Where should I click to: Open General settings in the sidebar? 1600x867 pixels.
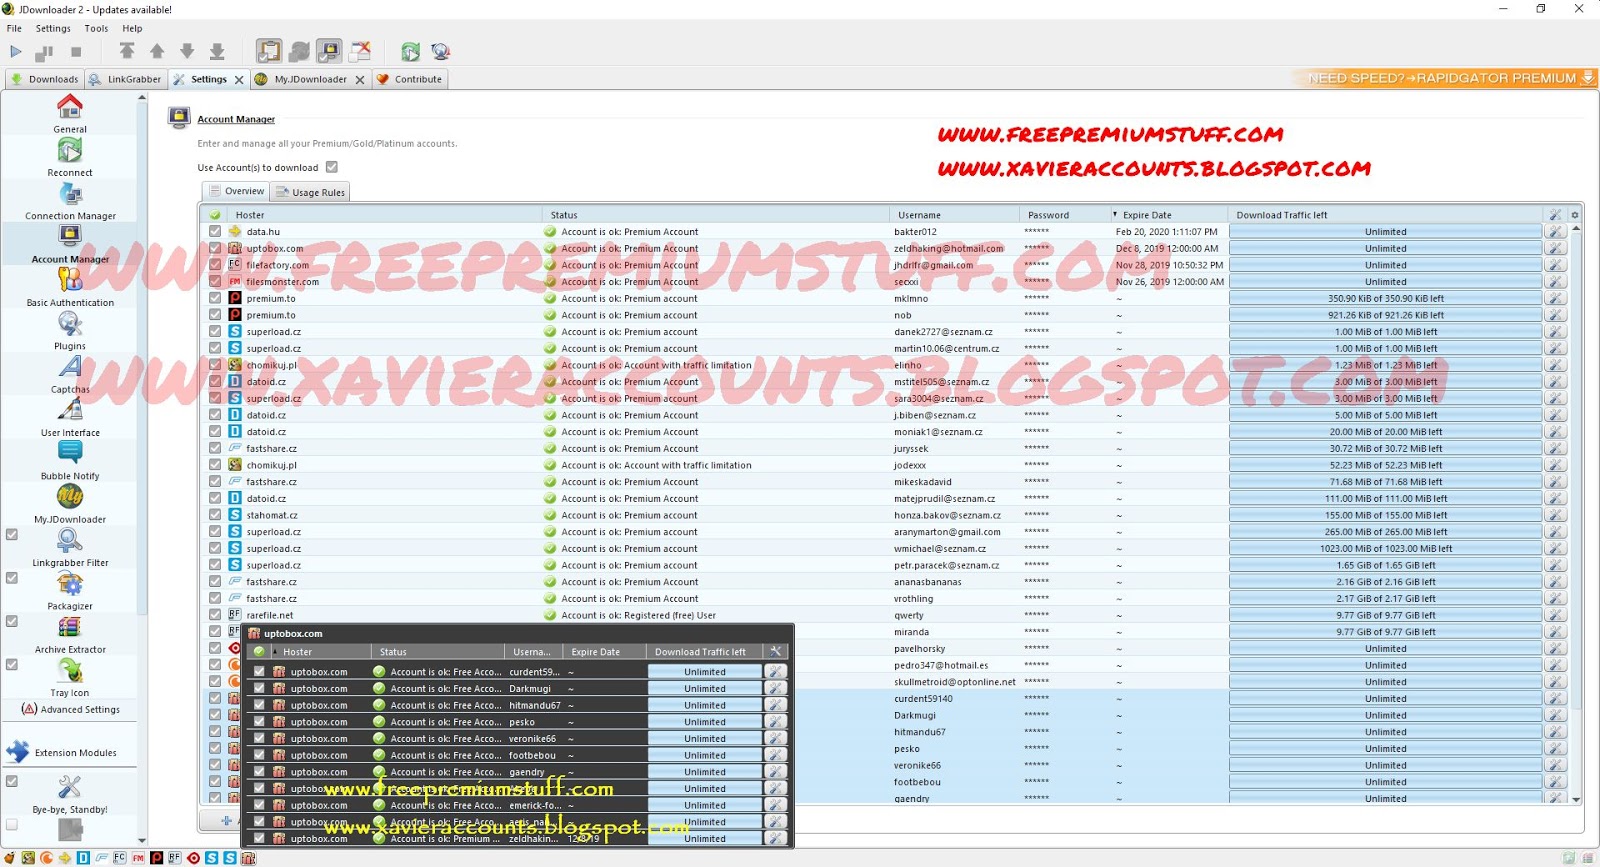[70, 114]
